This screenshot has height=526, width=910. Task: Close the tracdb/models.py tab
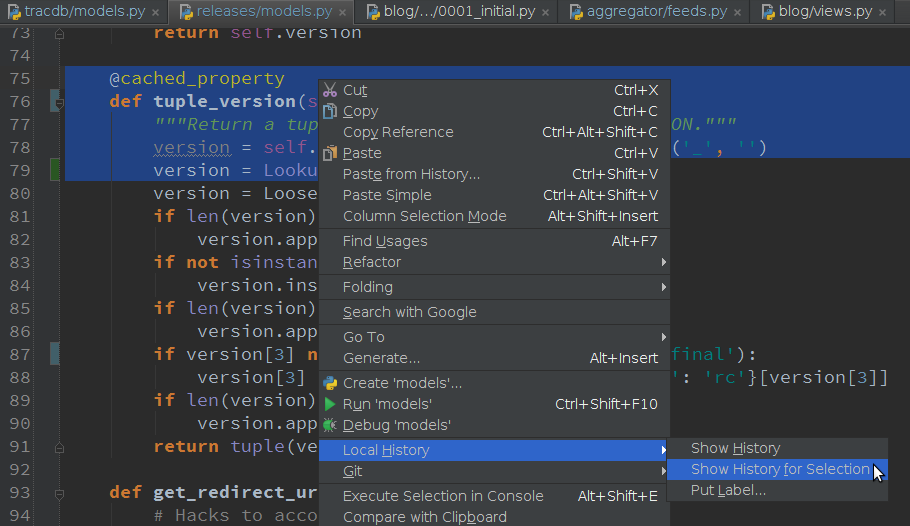[155, 12]
